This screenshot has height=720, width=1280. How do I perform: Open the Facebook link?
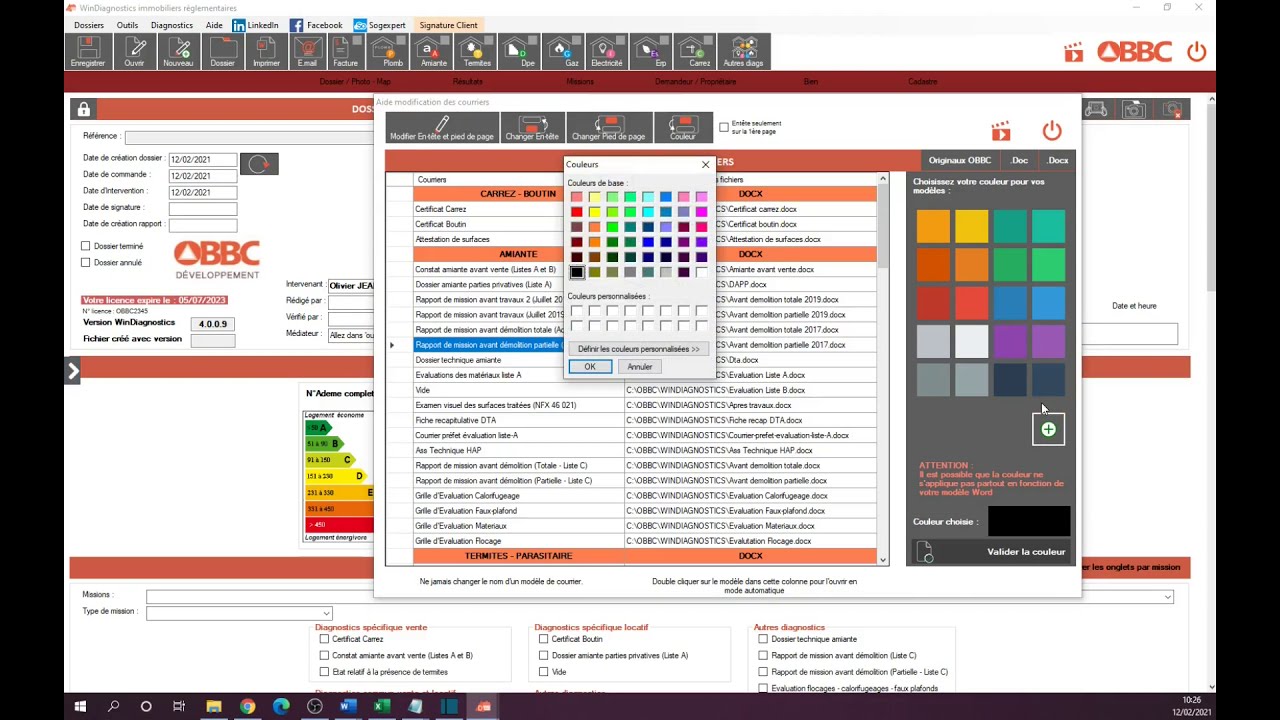(x=316, y=25)
